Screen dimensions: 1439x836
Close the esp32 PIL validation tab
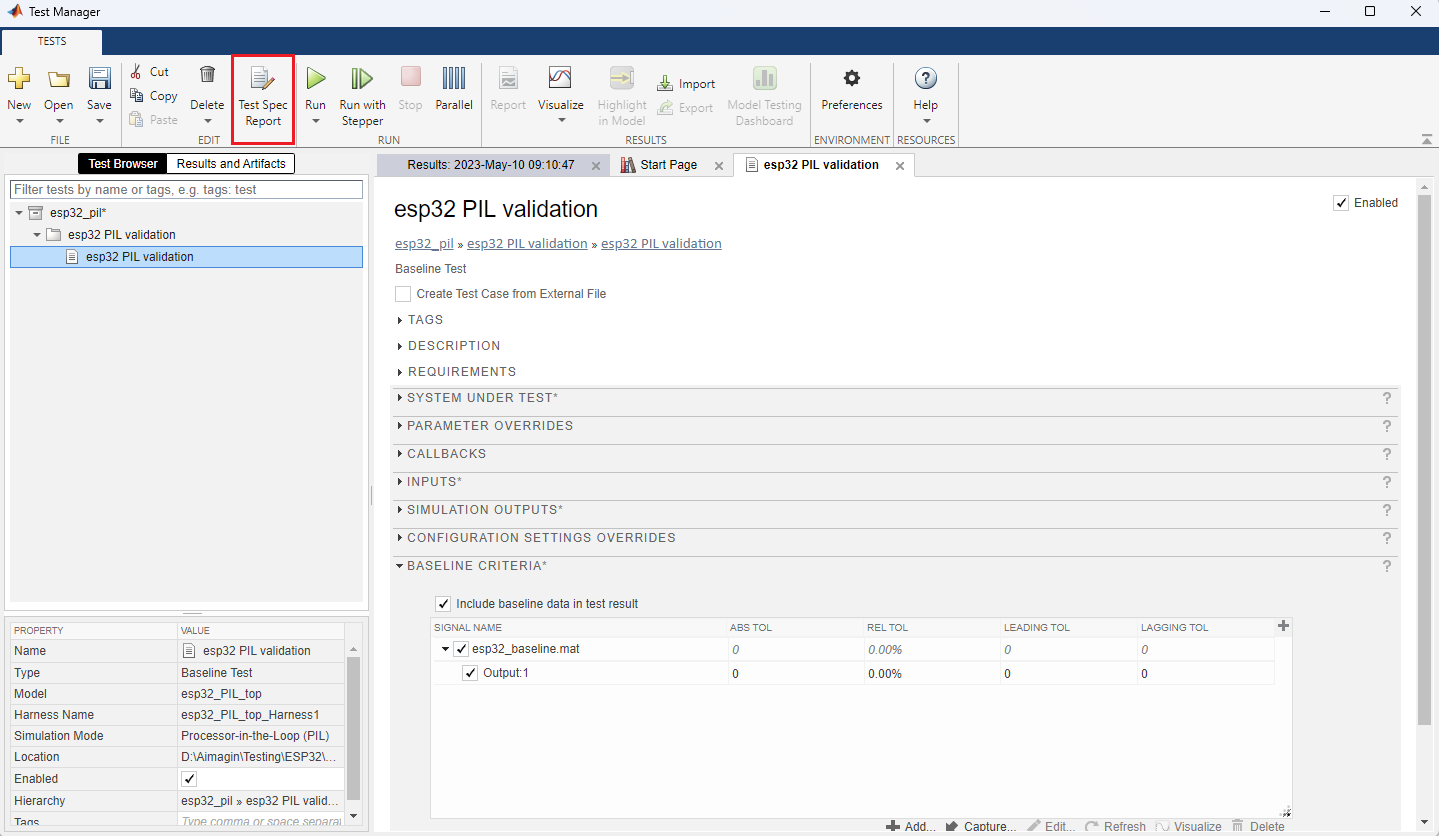(900, 166)
